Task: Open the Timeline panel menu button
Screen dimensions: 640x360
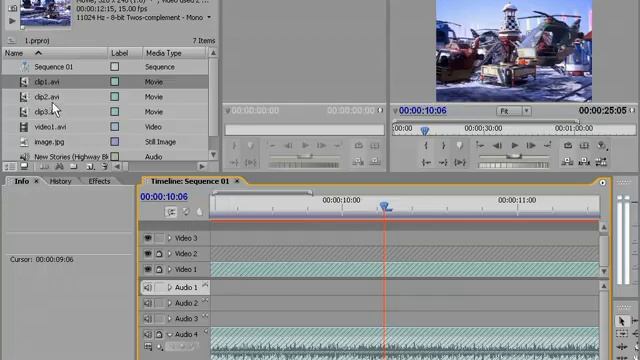Action: pyautogui.click(x=602, y=182)
